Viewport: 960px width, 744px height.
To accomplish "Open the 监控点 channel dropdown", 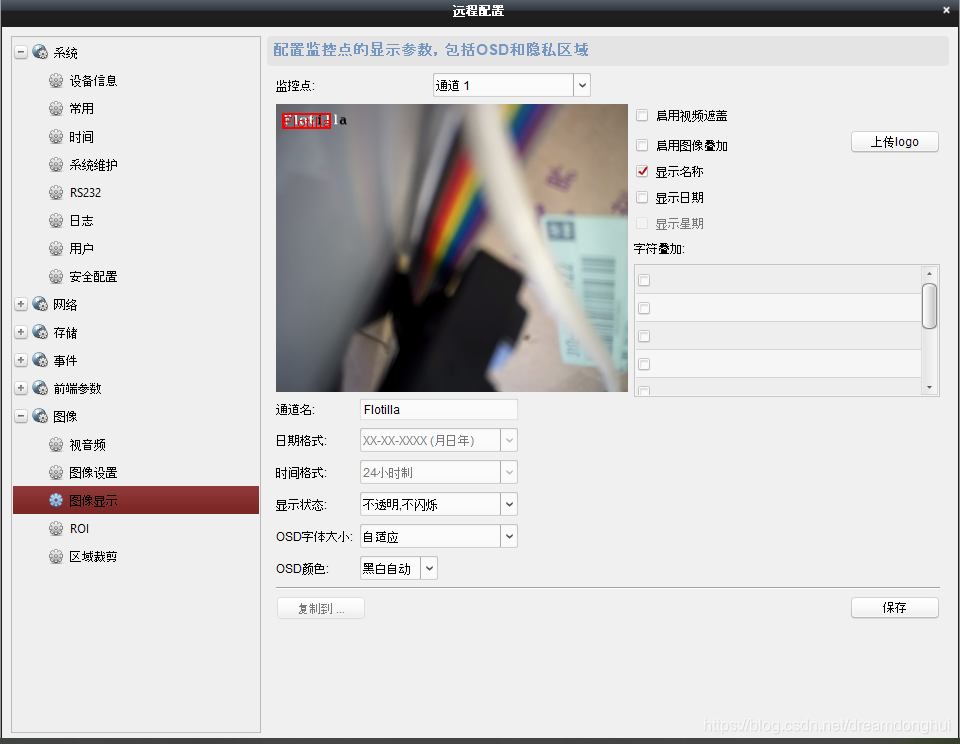I will pyautogui.click(x=582, y=85).
